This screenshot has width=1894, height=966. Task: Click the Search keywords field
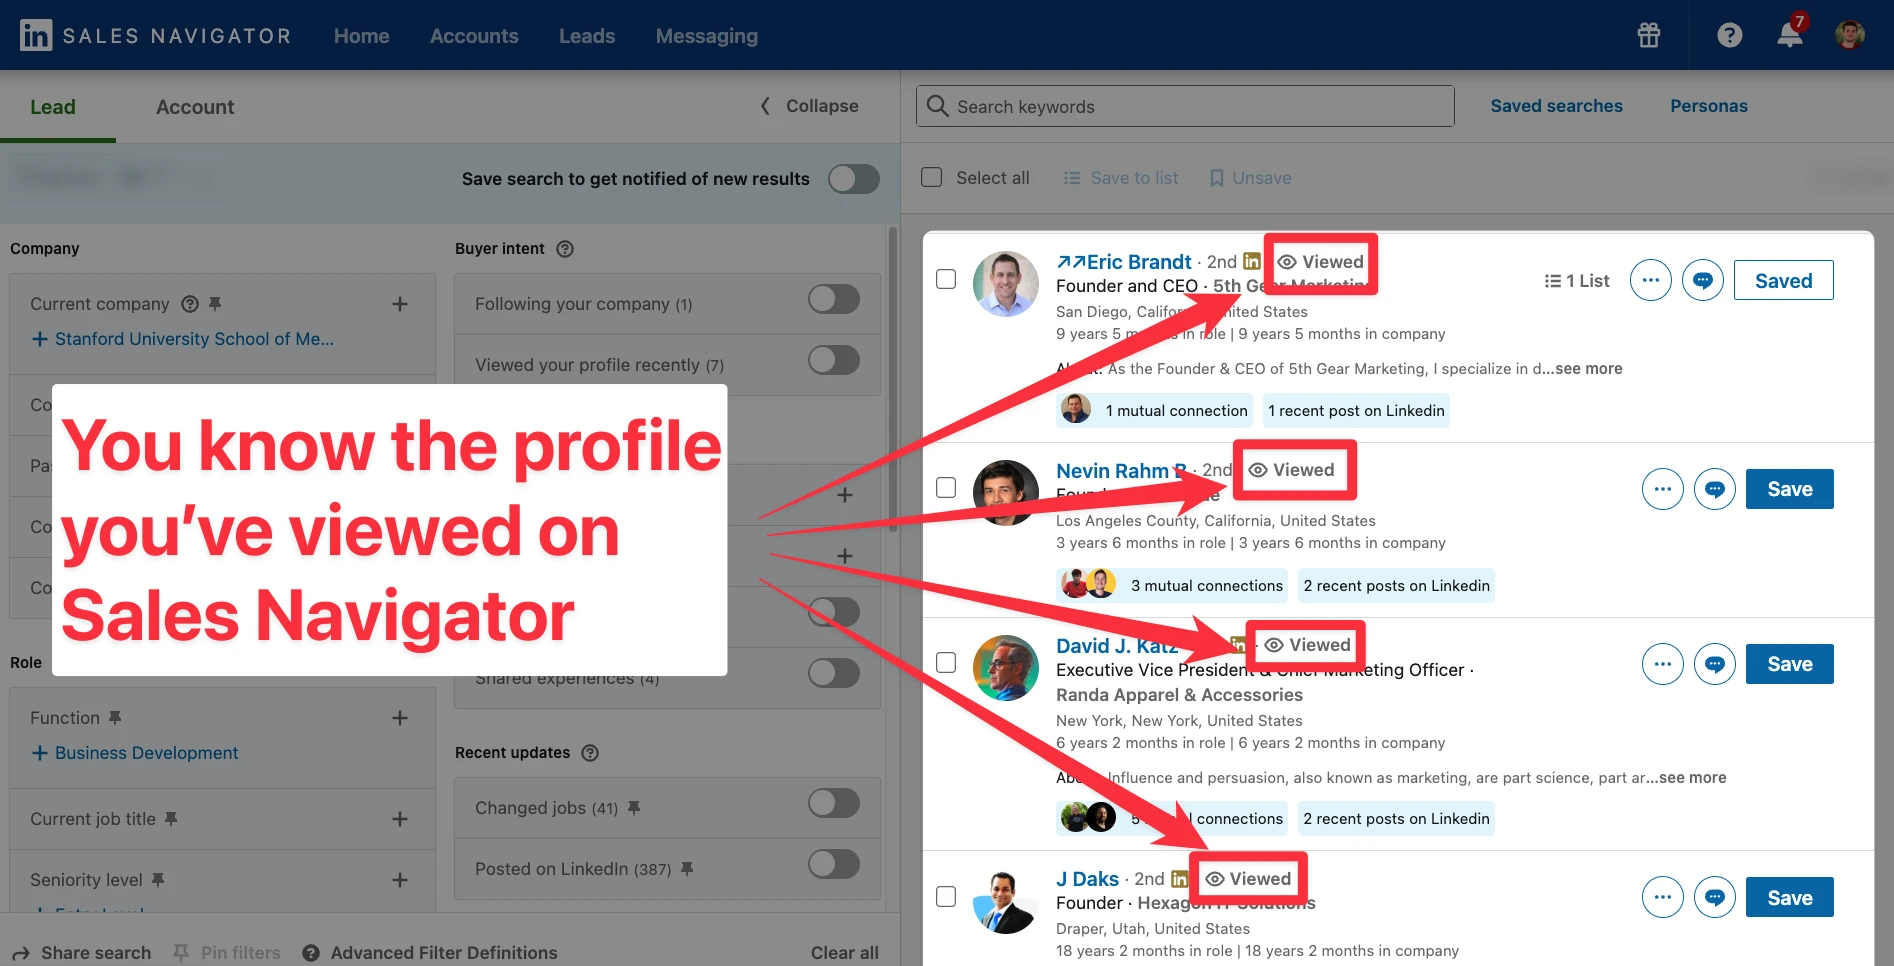coord(1185,106)
